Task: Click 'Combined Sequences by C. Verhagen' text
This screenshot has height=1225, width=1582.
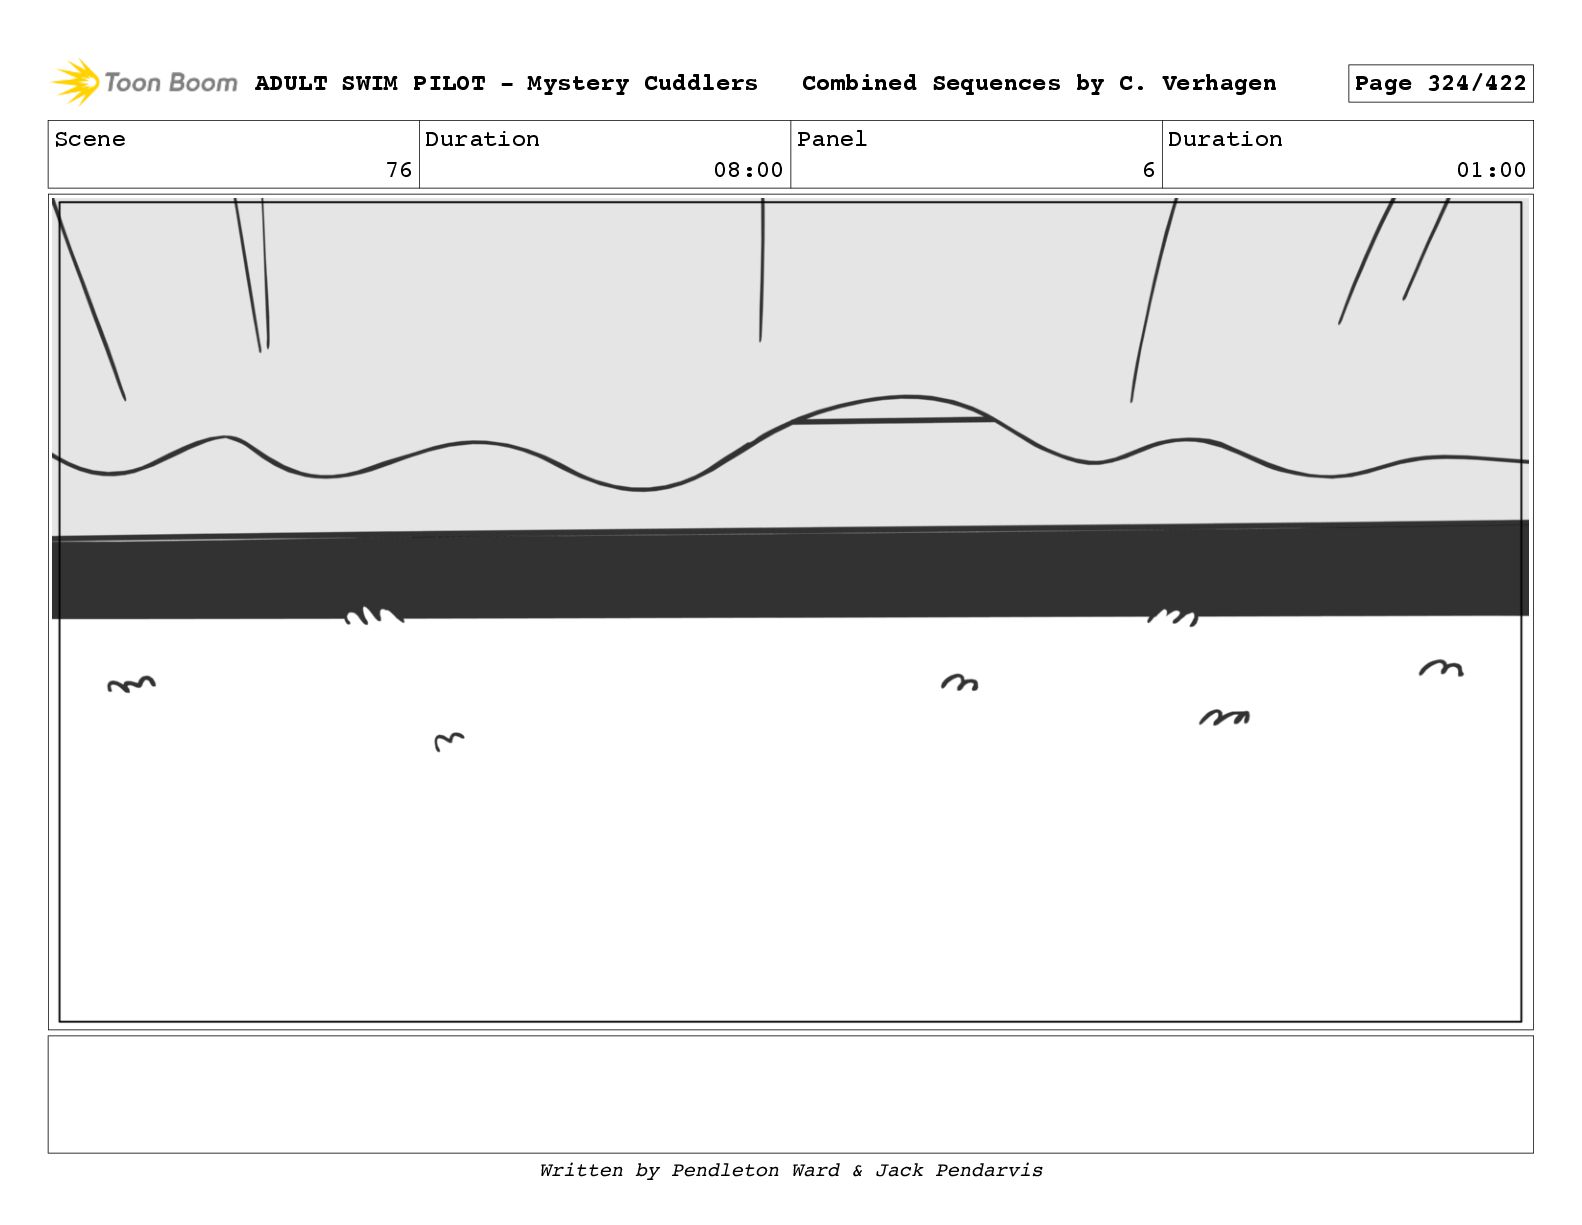Action: [x=1039, y=83]
